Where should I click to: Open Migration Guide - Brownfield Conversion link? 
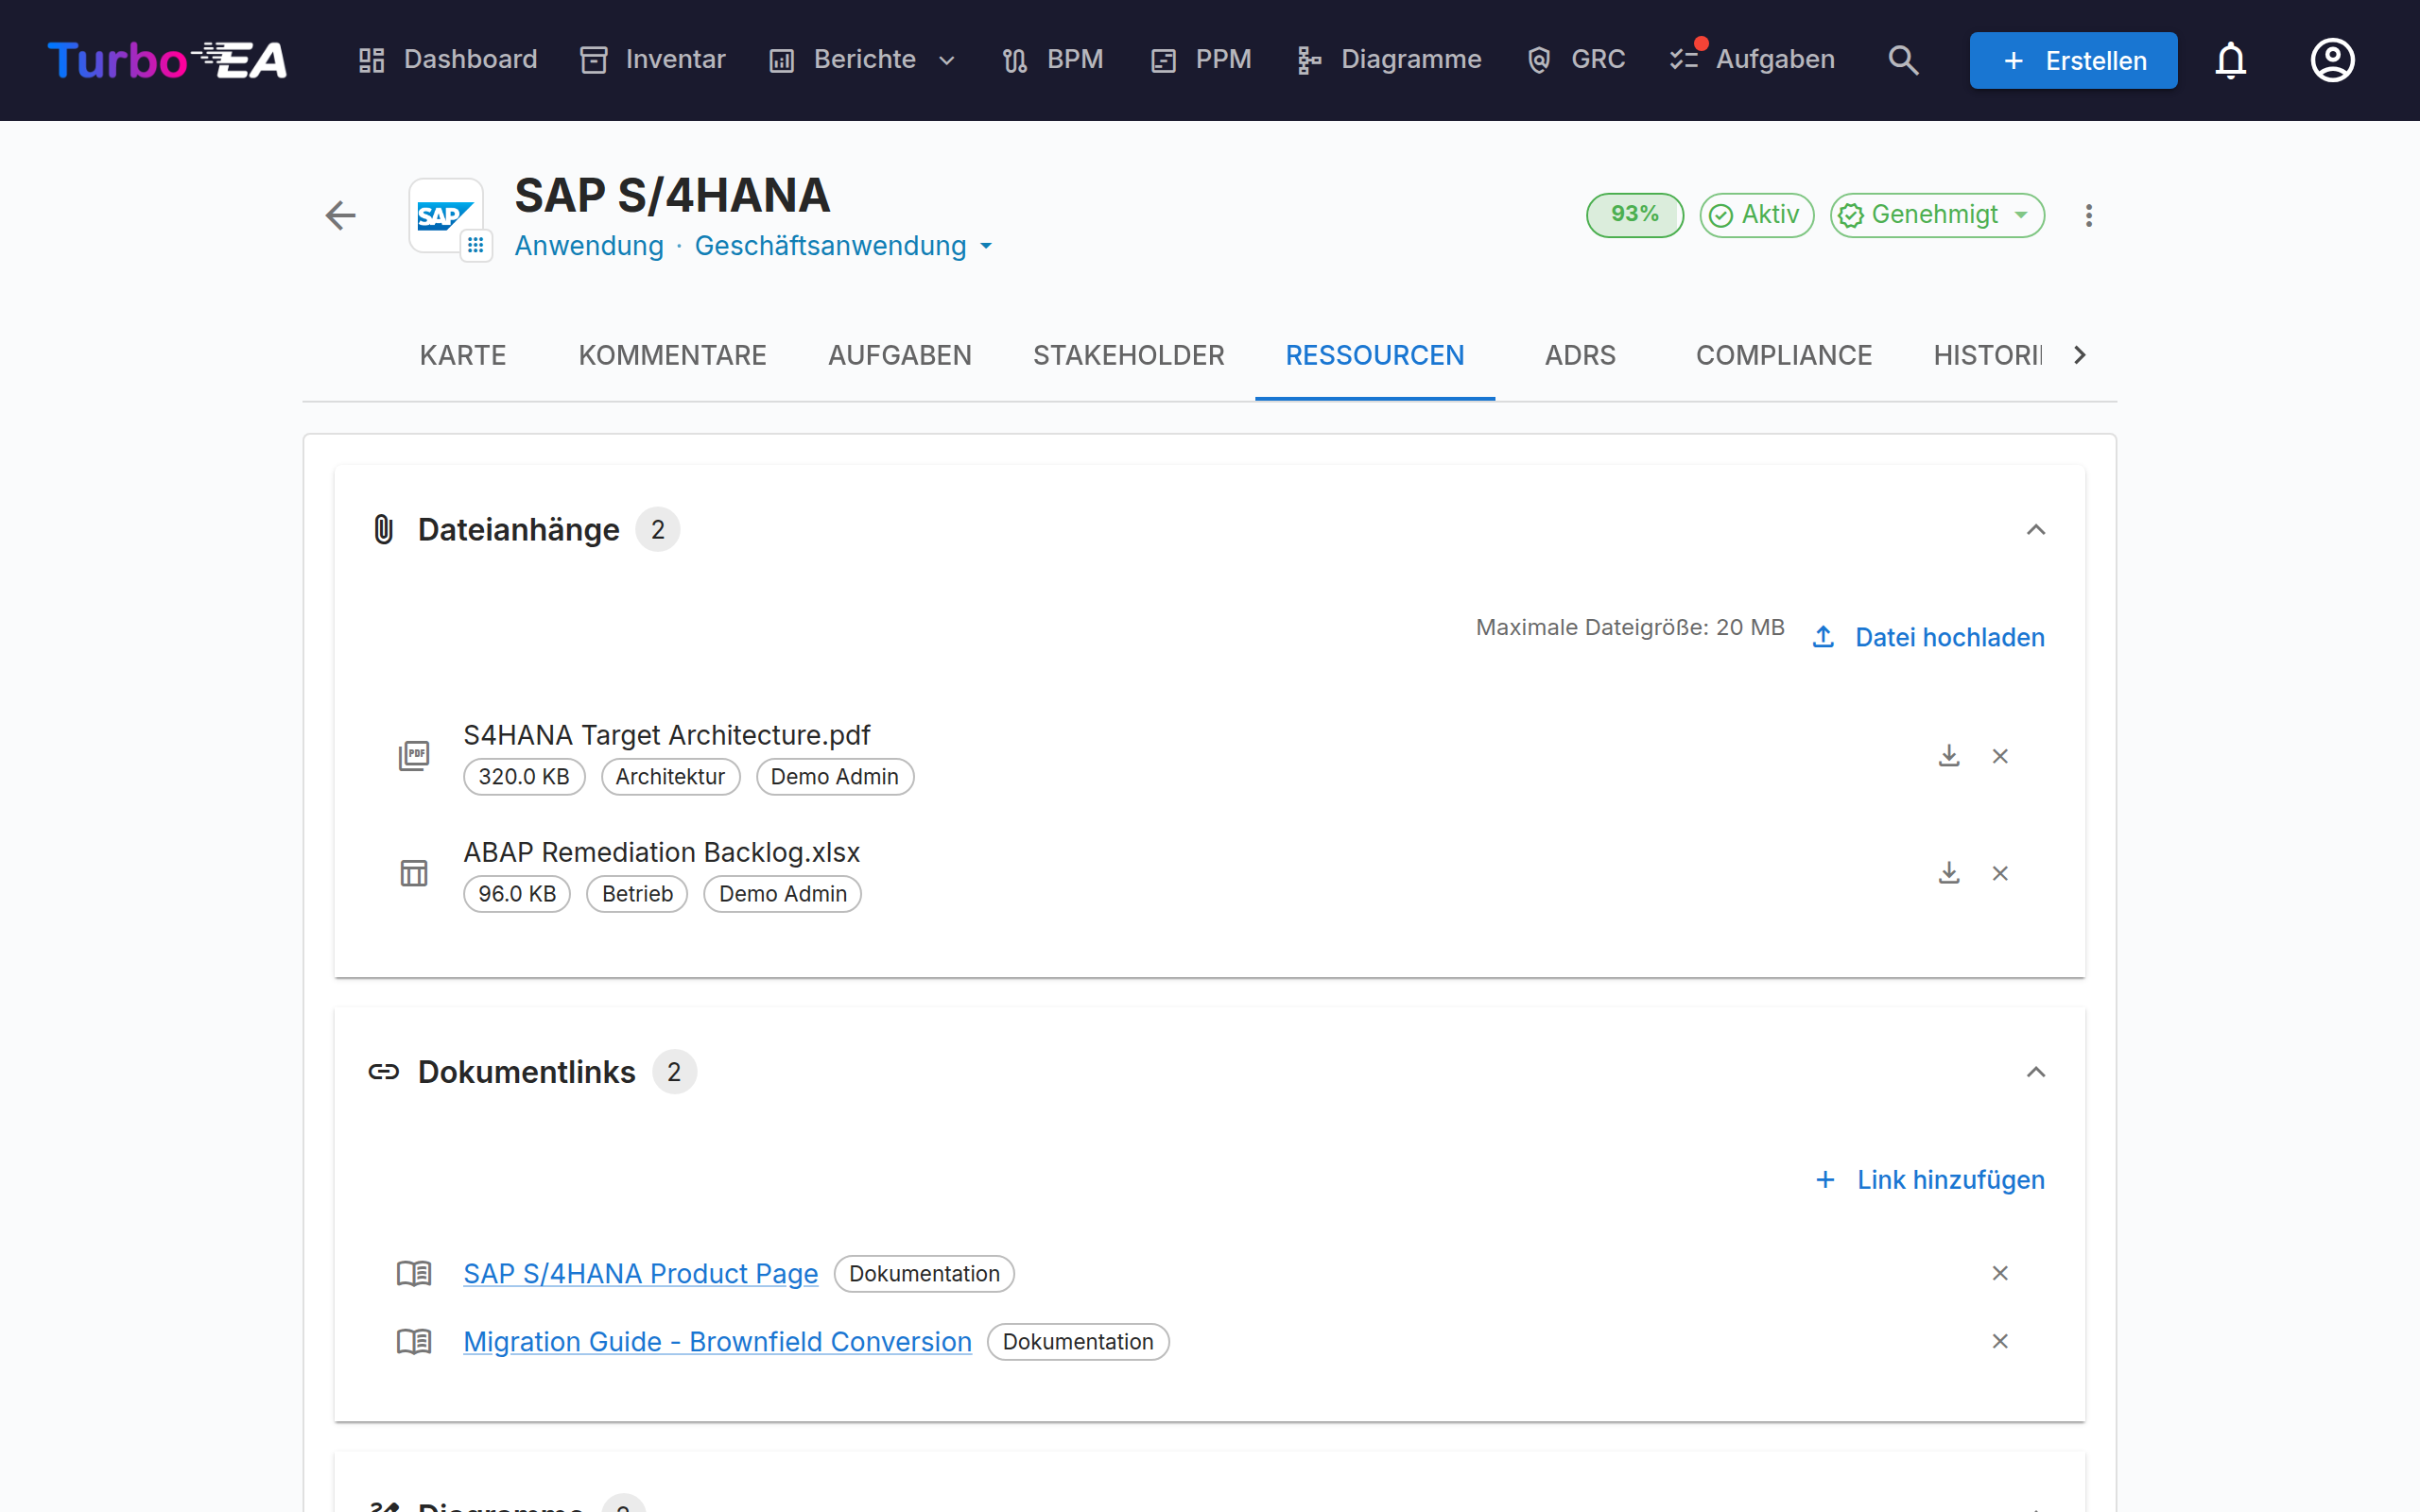tap(717, 1341)
